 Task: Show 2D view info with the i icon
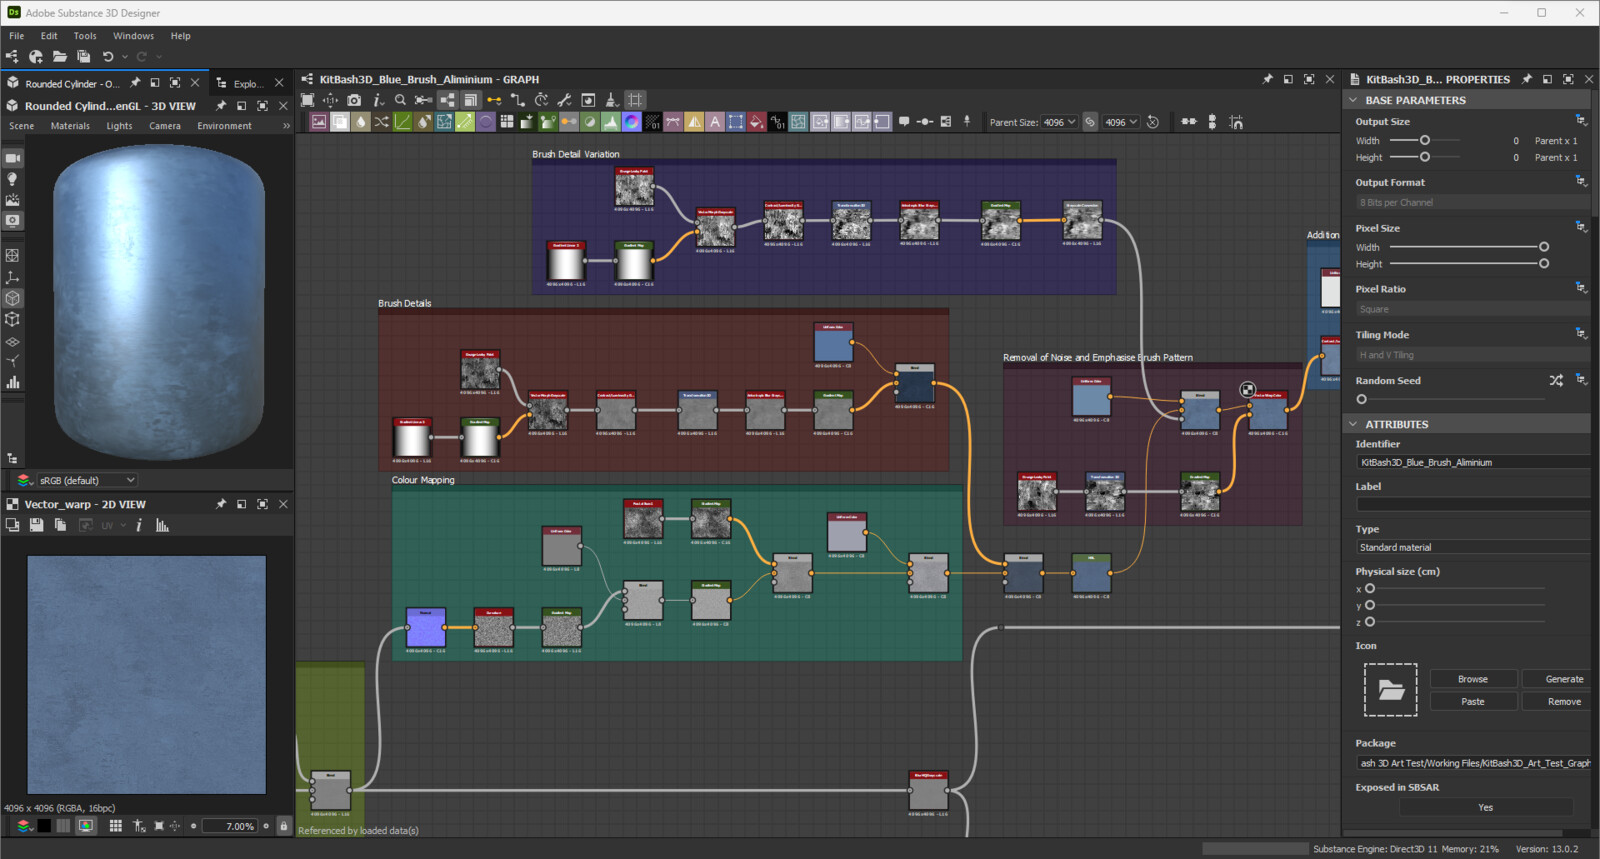tap(139, 525)
